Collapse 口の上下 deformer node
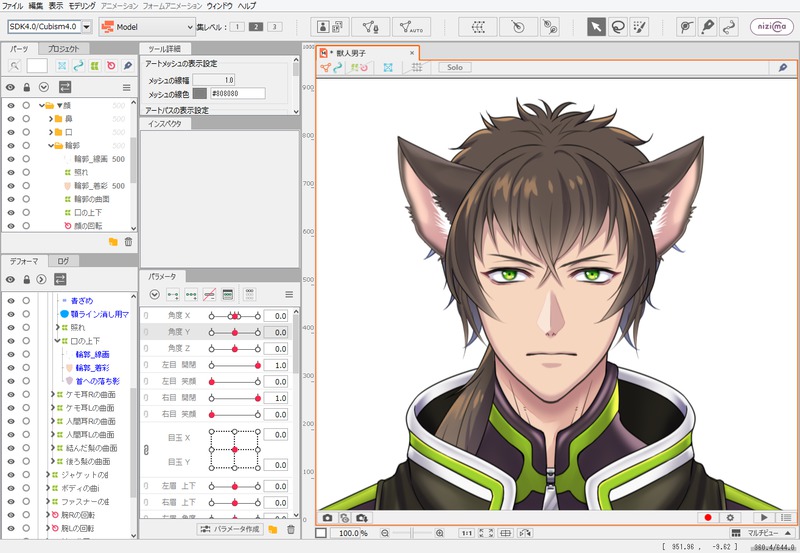The image size is (800, 553). (x=57, y=341)
